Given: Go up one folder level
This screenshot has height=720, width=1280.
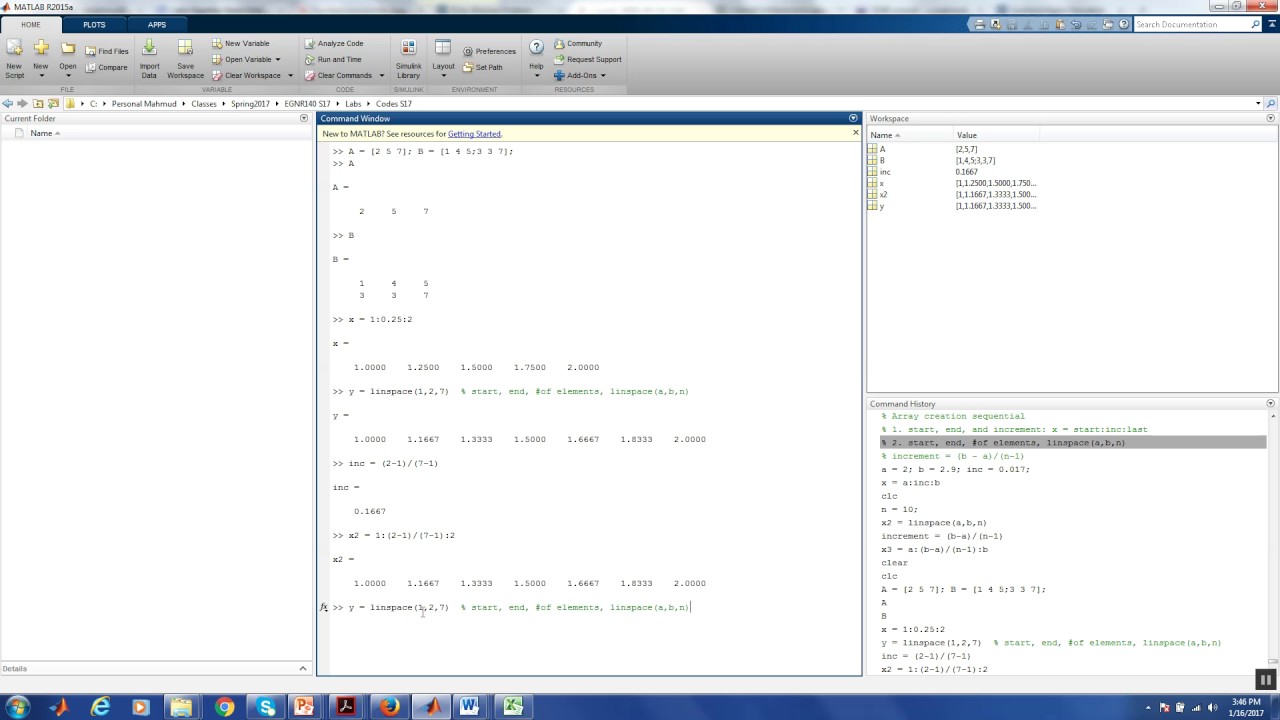Looking at the screenshot, I should coord(38,104).
